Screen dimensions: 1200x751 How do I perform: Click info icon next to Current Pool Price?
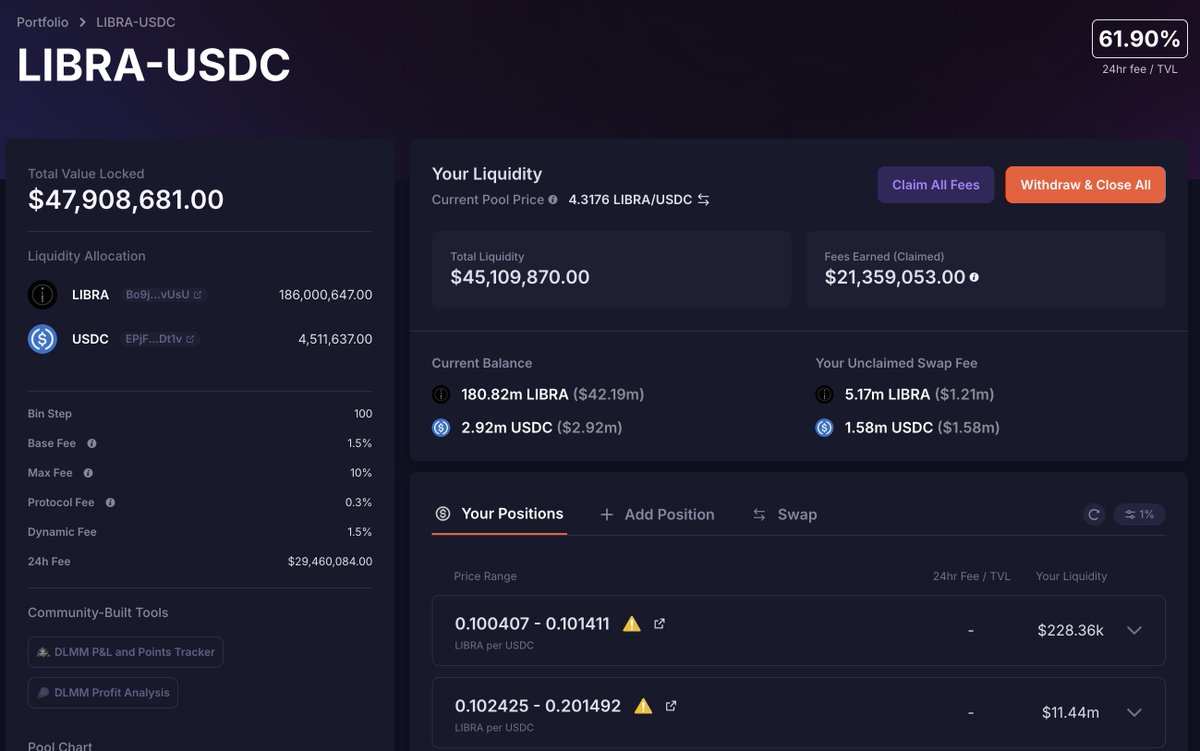(553, 200)
